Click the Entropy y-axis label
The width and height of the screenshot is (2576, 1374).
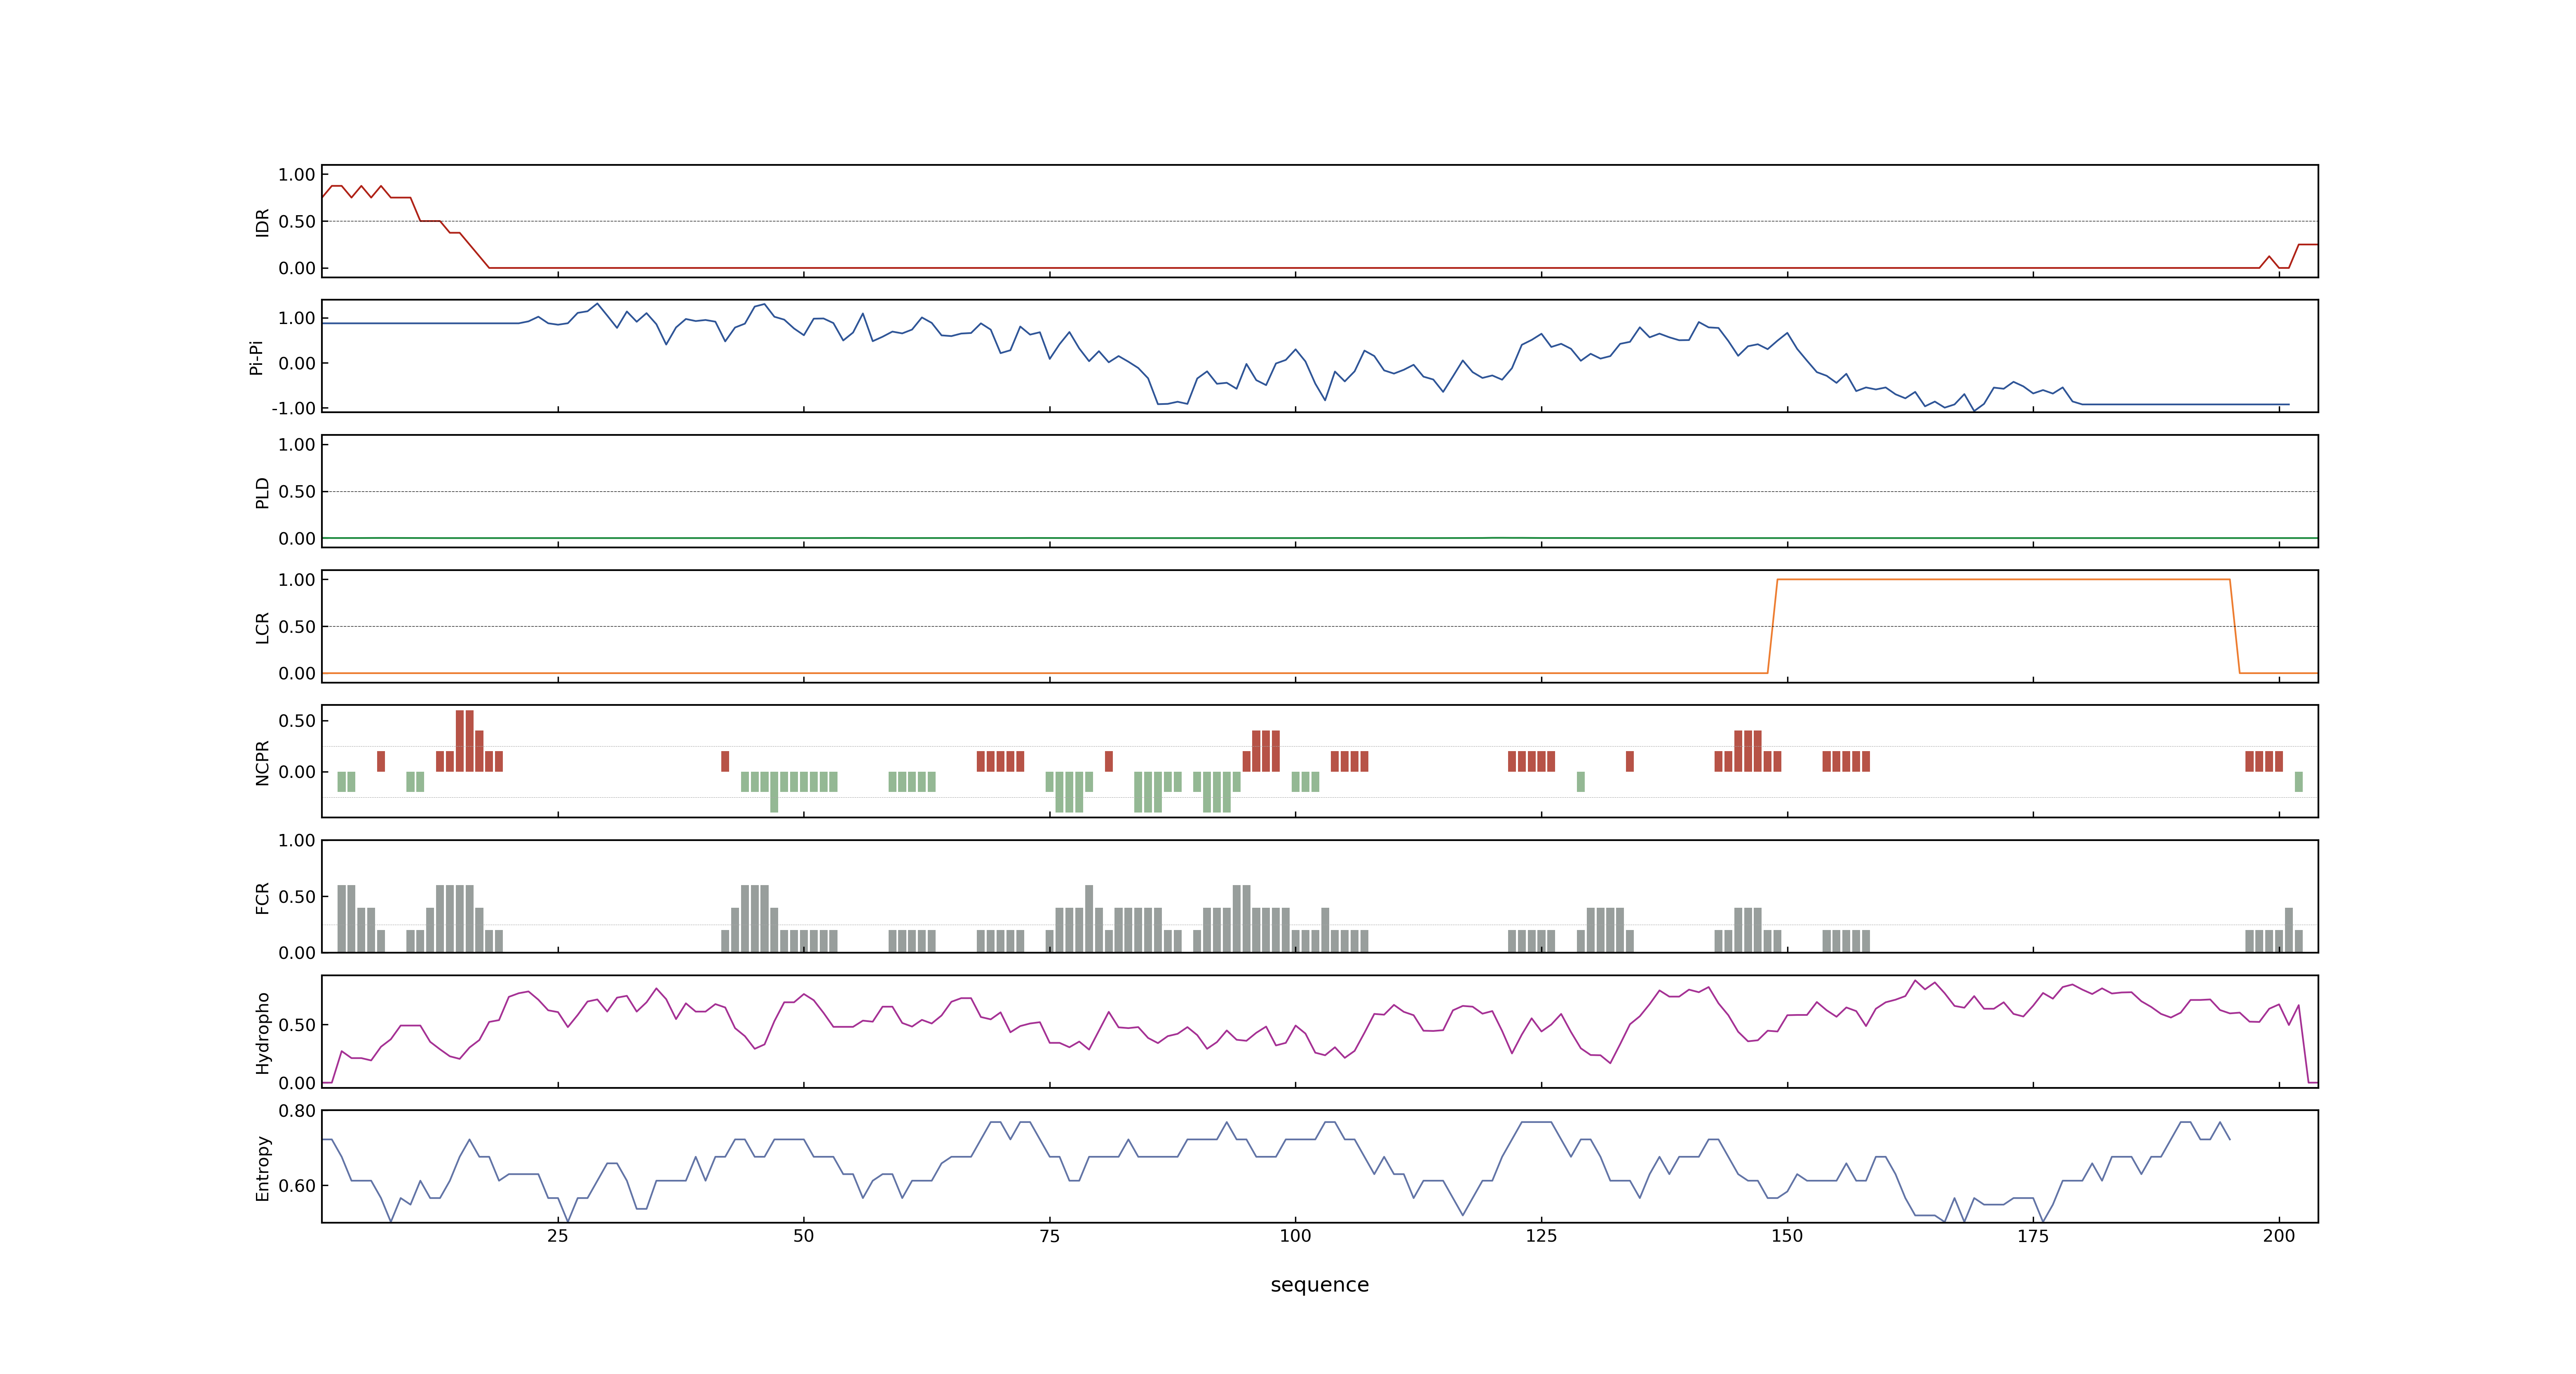pos(262,1168)
